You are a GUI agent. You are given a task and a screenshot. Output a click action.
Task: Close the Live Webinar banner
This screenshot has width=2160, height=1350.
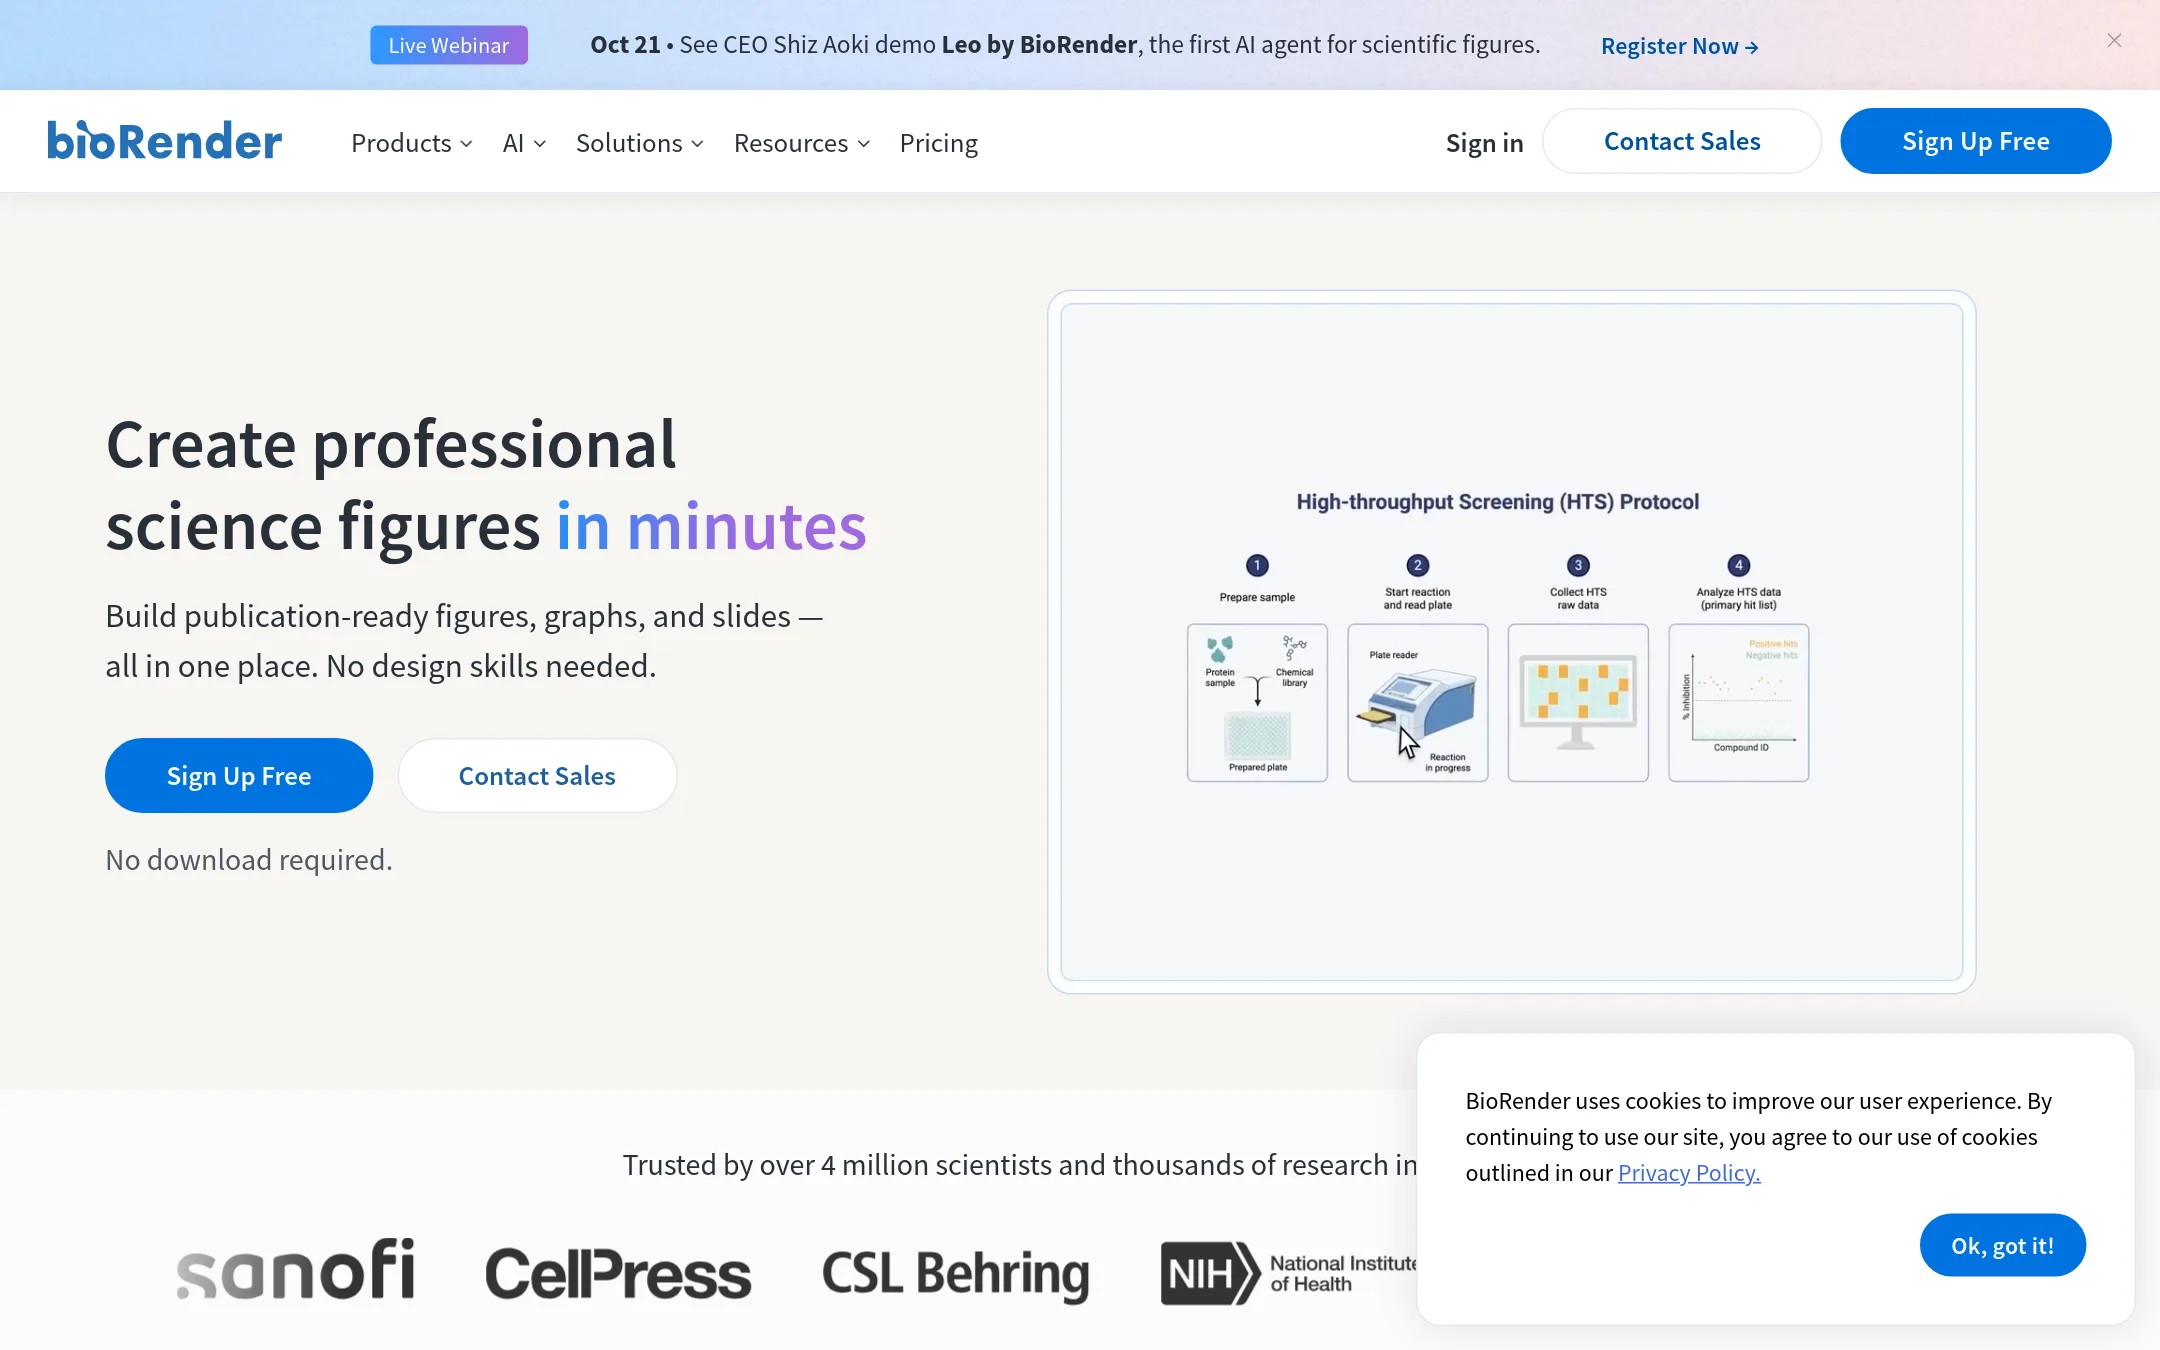tap(2114, 41)
